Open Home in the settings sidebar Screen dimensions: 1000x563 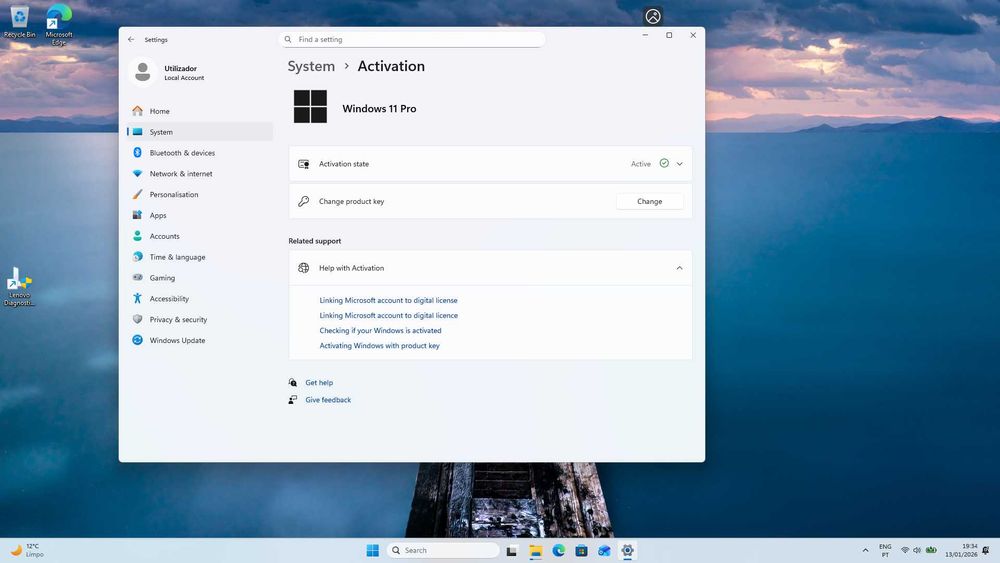coord(200,111)
